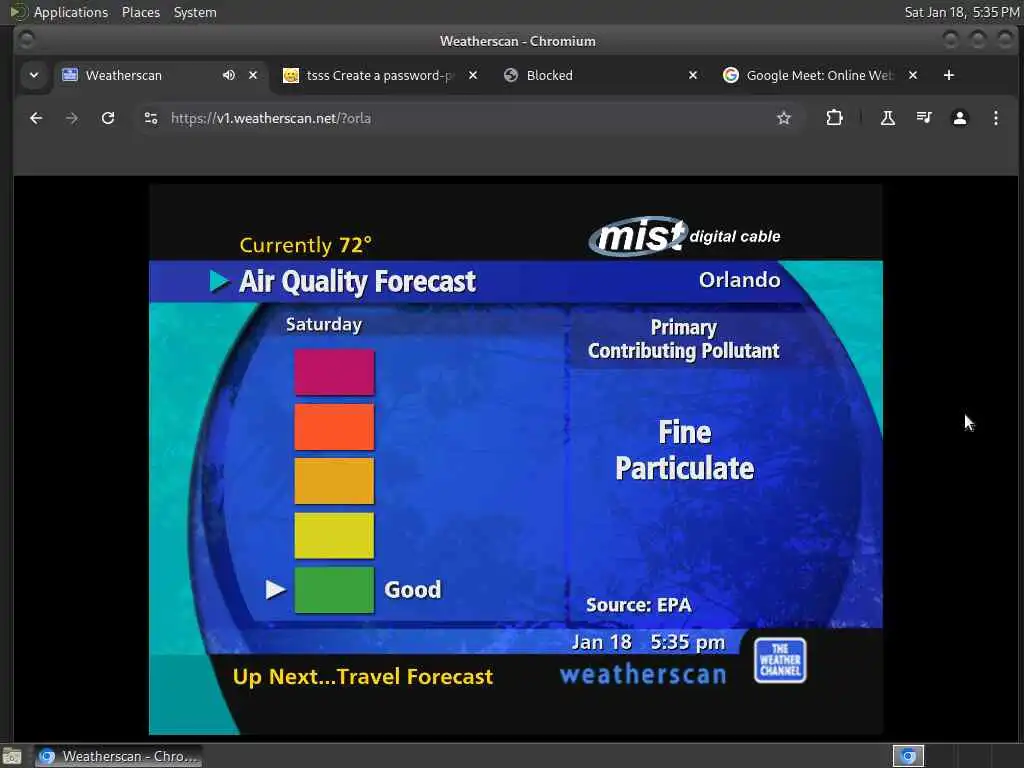Expand the tab search dropdown
1024x768 pixels.
(x=34, y=75)
